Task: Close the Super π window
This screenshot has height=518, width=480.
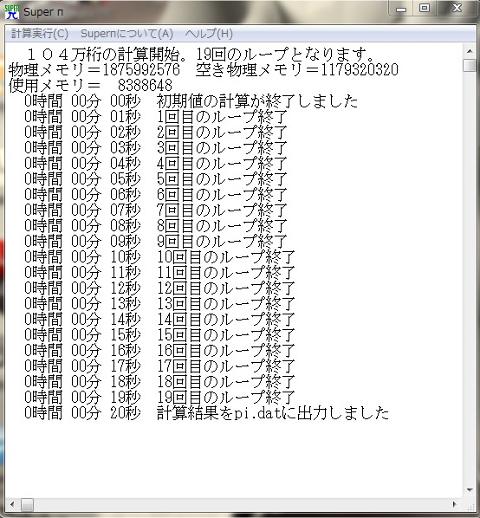Action: tap(456, 8)
